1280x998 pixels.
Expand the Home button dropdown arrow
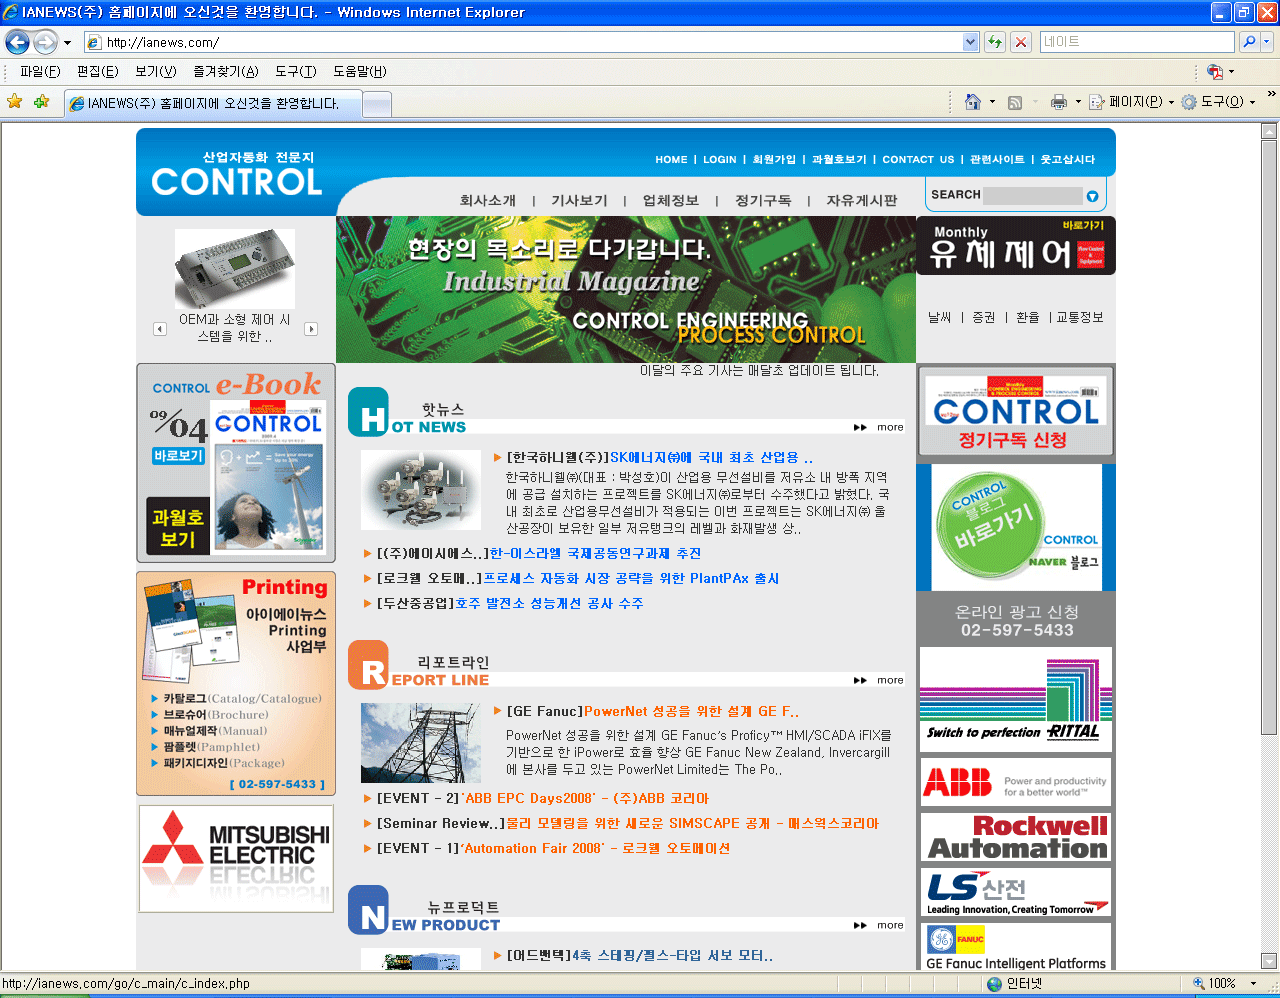tap(992, 102)
